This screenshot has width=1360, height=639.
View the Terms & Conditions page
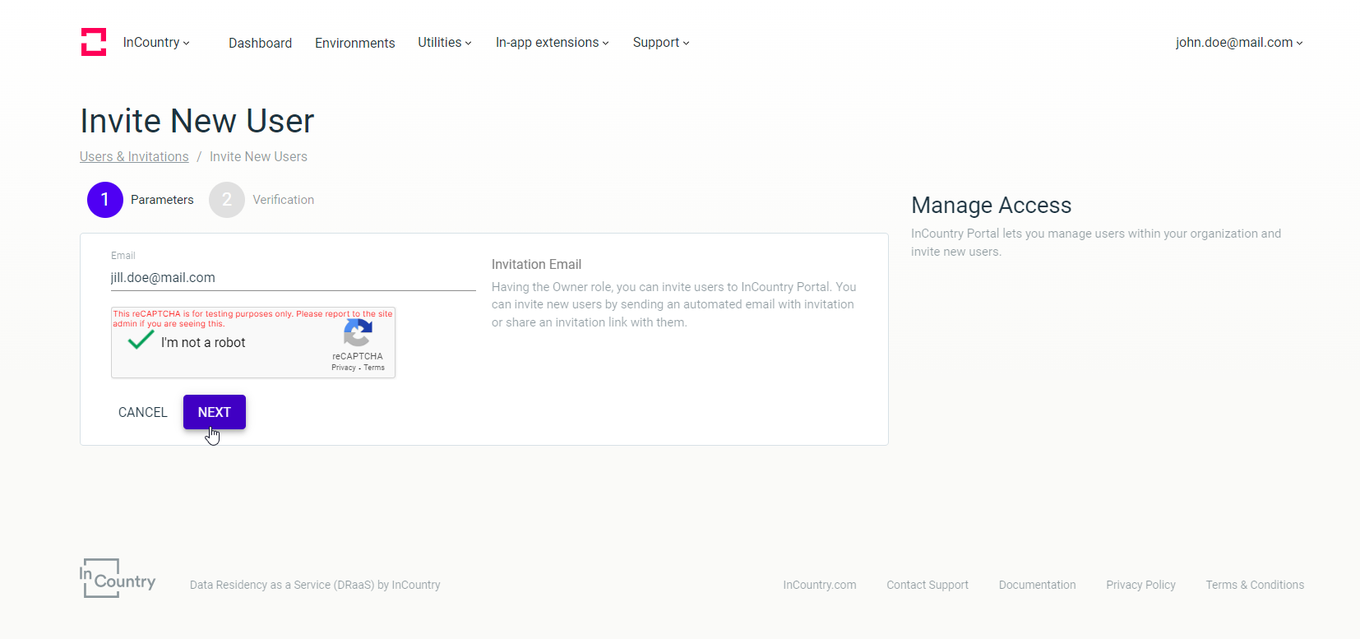[x=1255, y=584]
